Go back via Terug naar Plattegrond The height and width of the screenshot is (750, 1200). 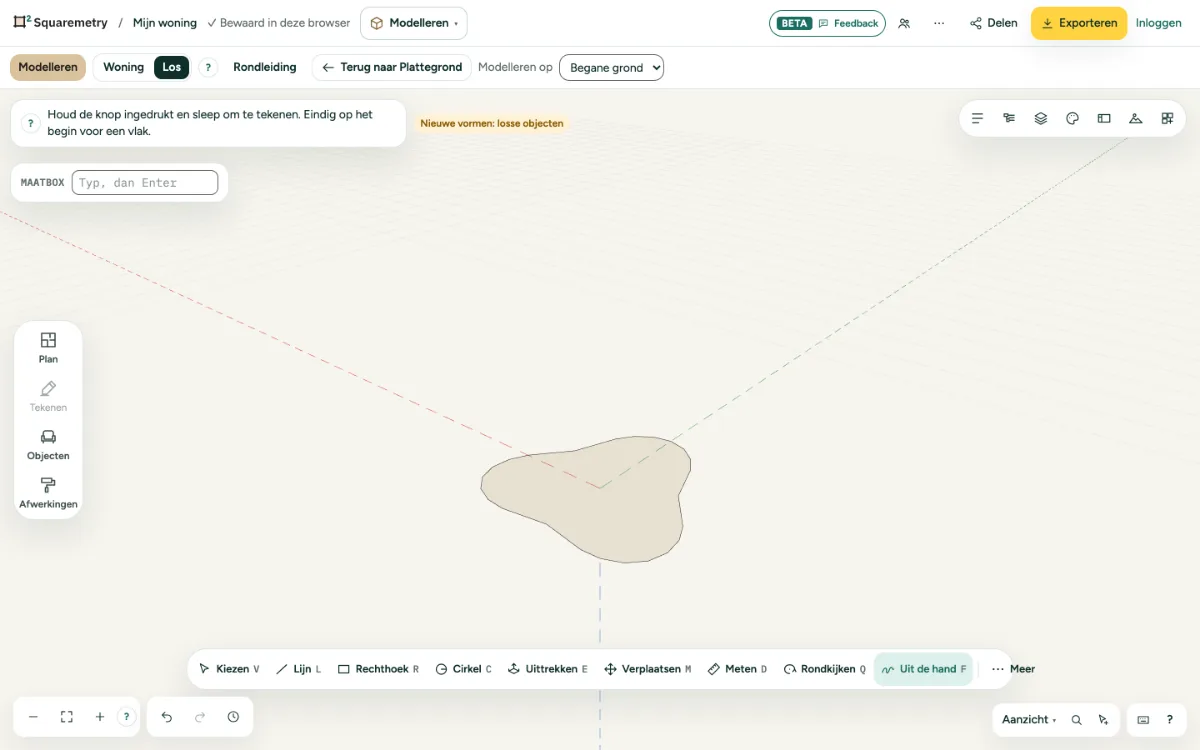click(x=392, y=67)
